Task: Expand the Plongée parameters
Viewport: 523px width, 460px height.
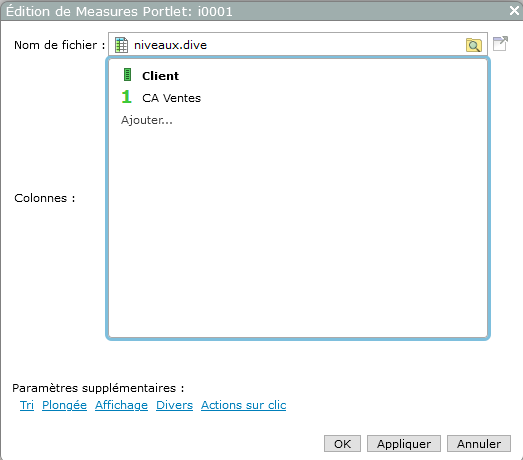Action: point(64,405)
